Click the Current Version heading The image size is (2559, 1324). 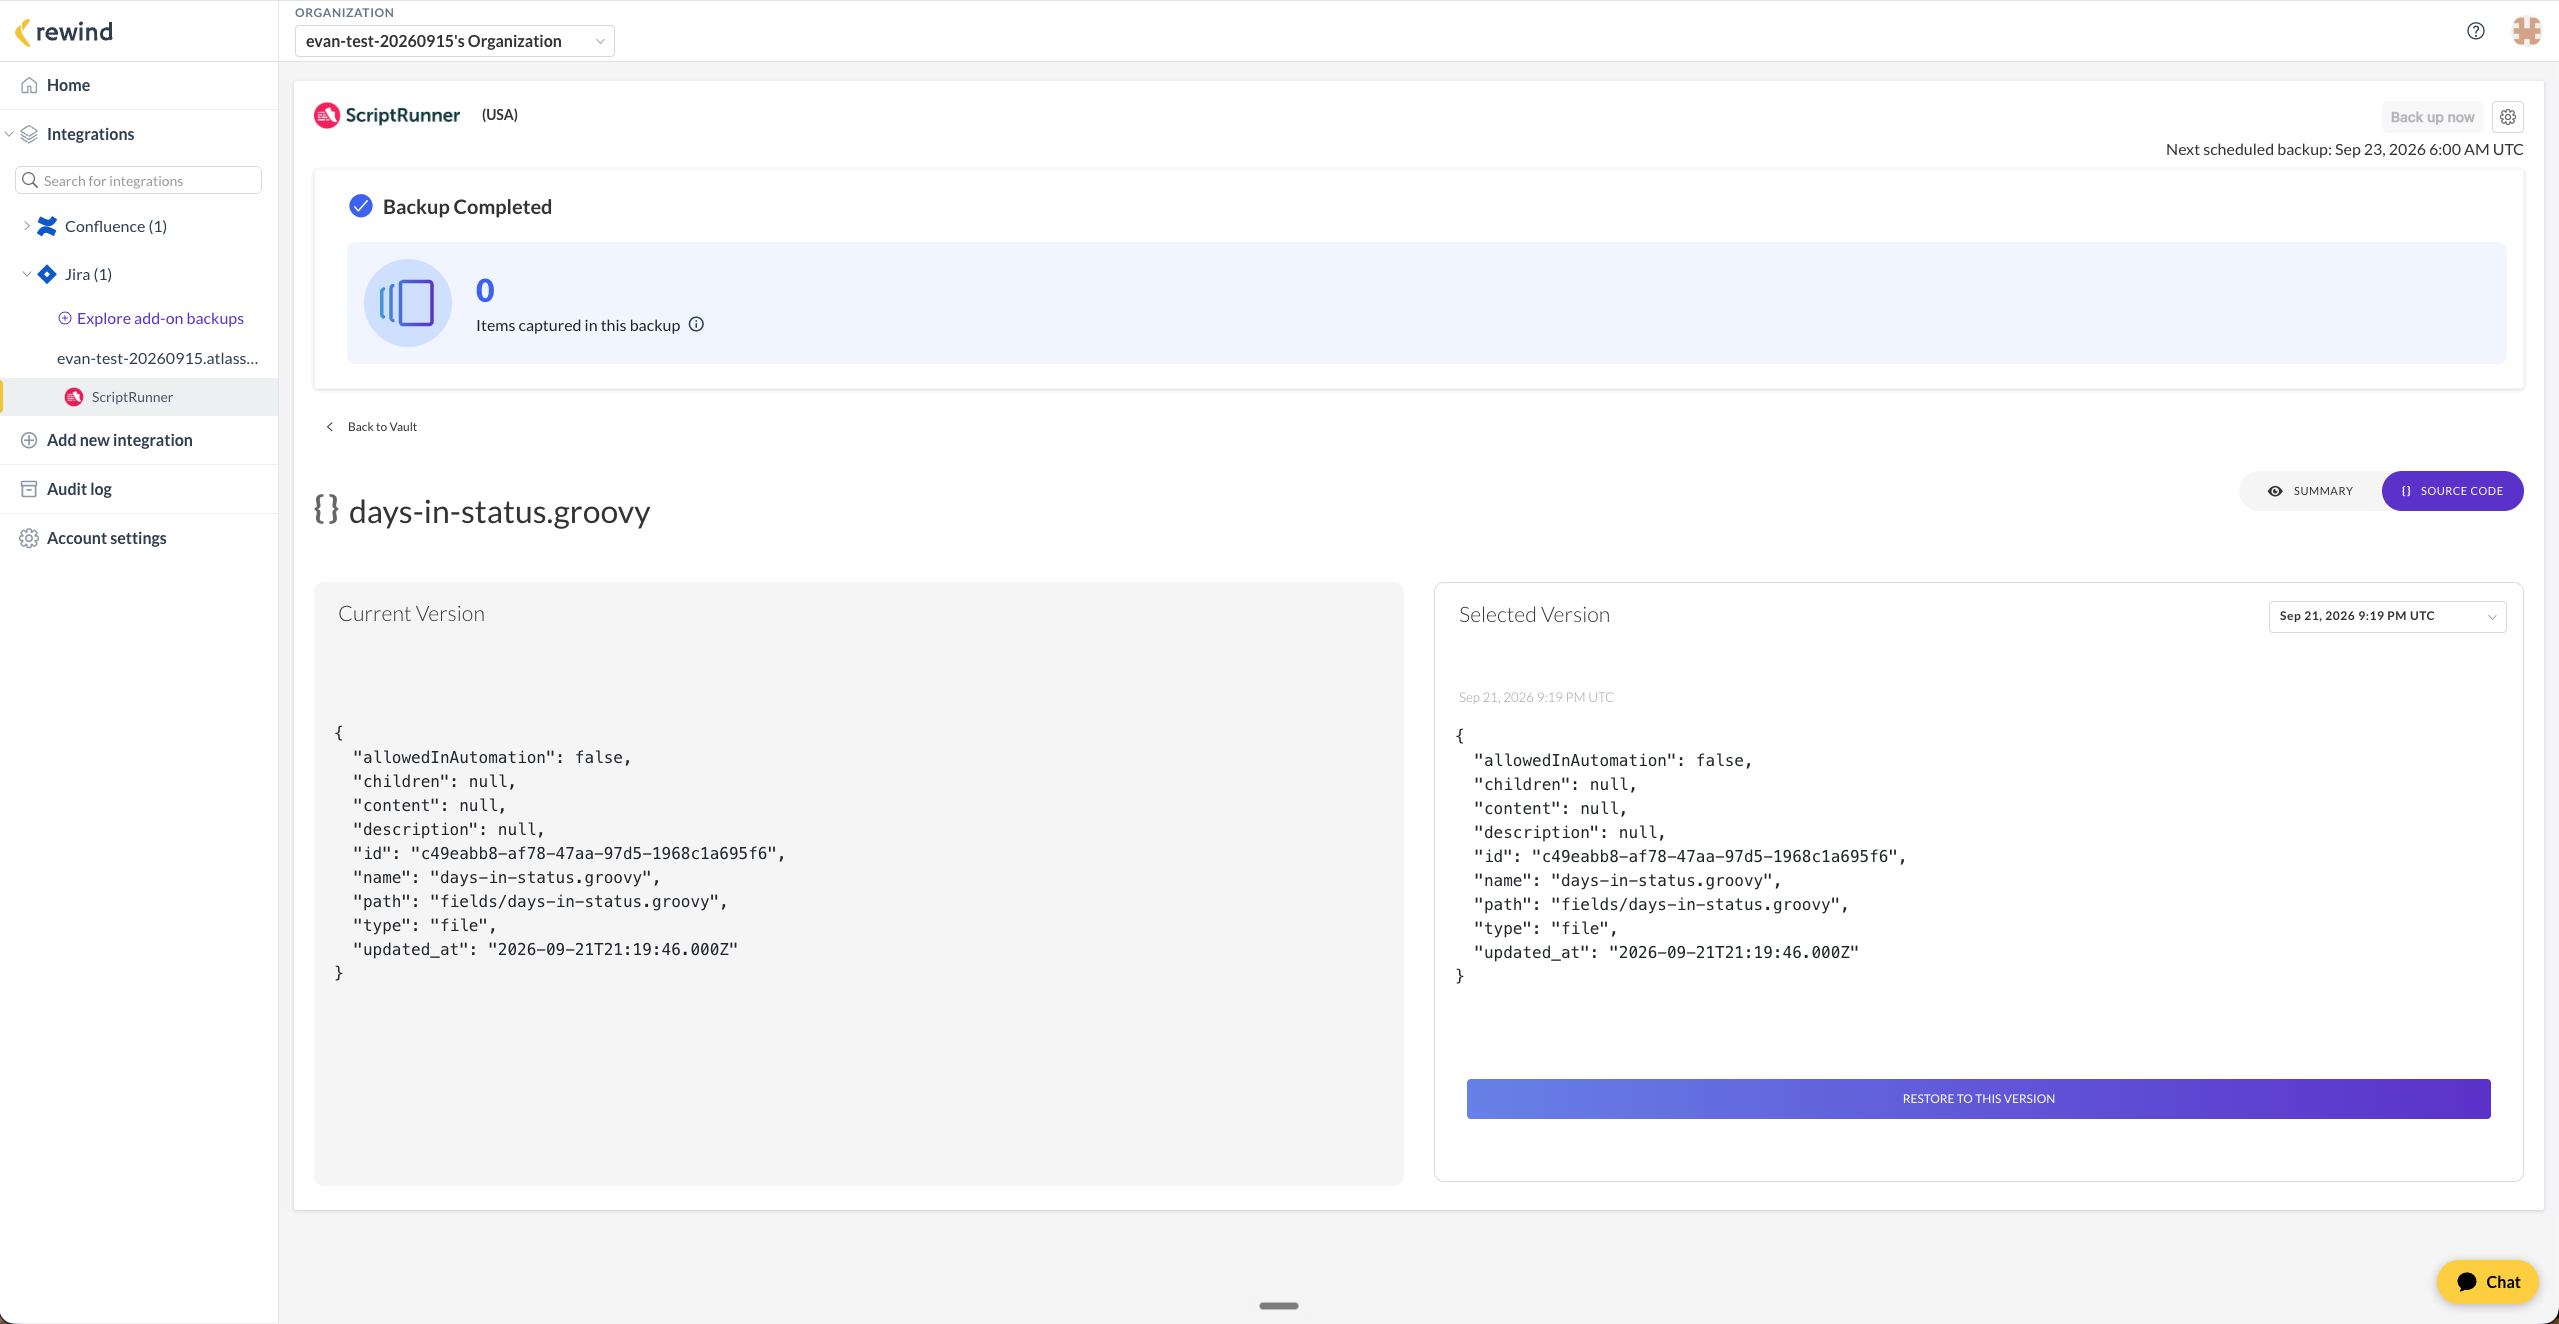[x=411, y=614]
